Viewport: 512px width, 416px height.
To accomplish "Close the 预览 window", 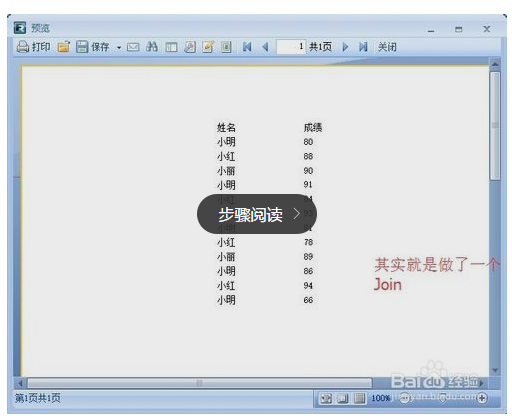I will [x=487, y=29].
